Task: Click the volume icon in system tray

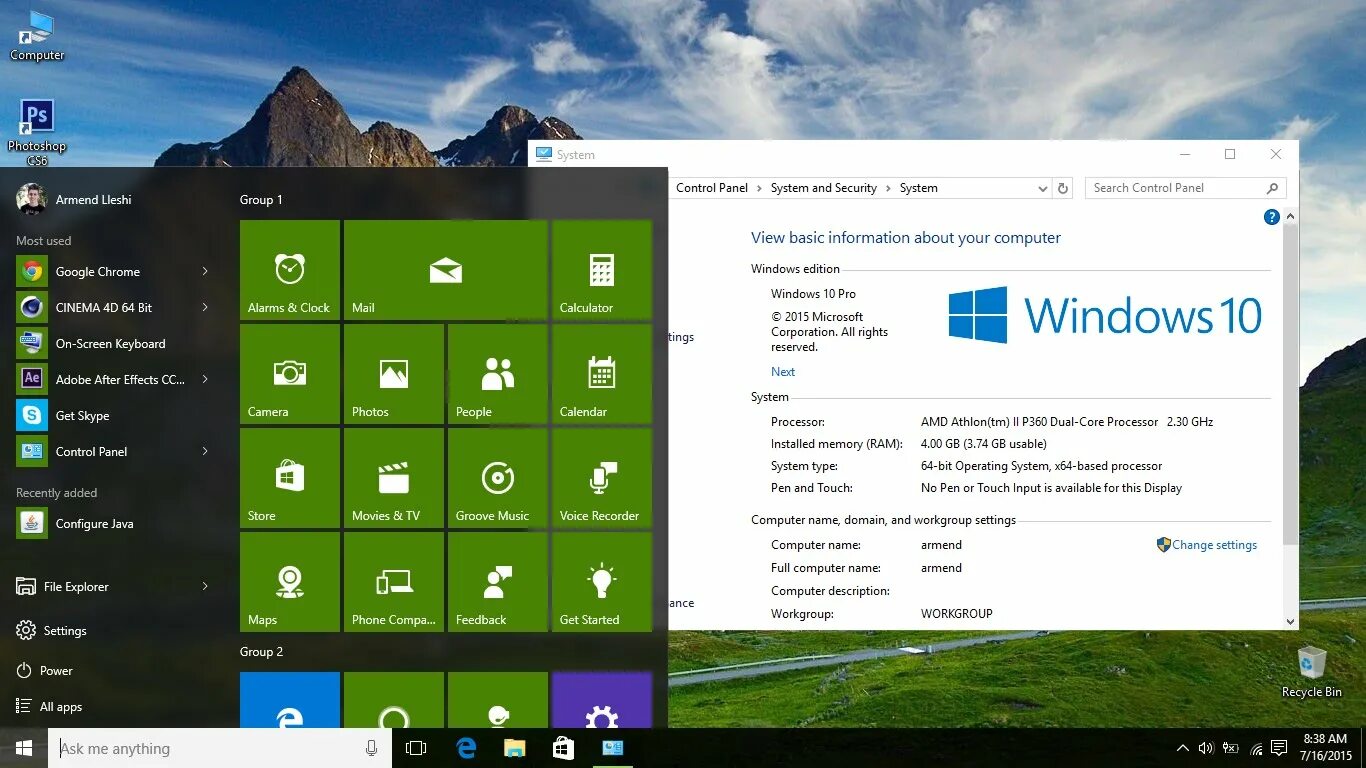Action: click(1205, 748)
